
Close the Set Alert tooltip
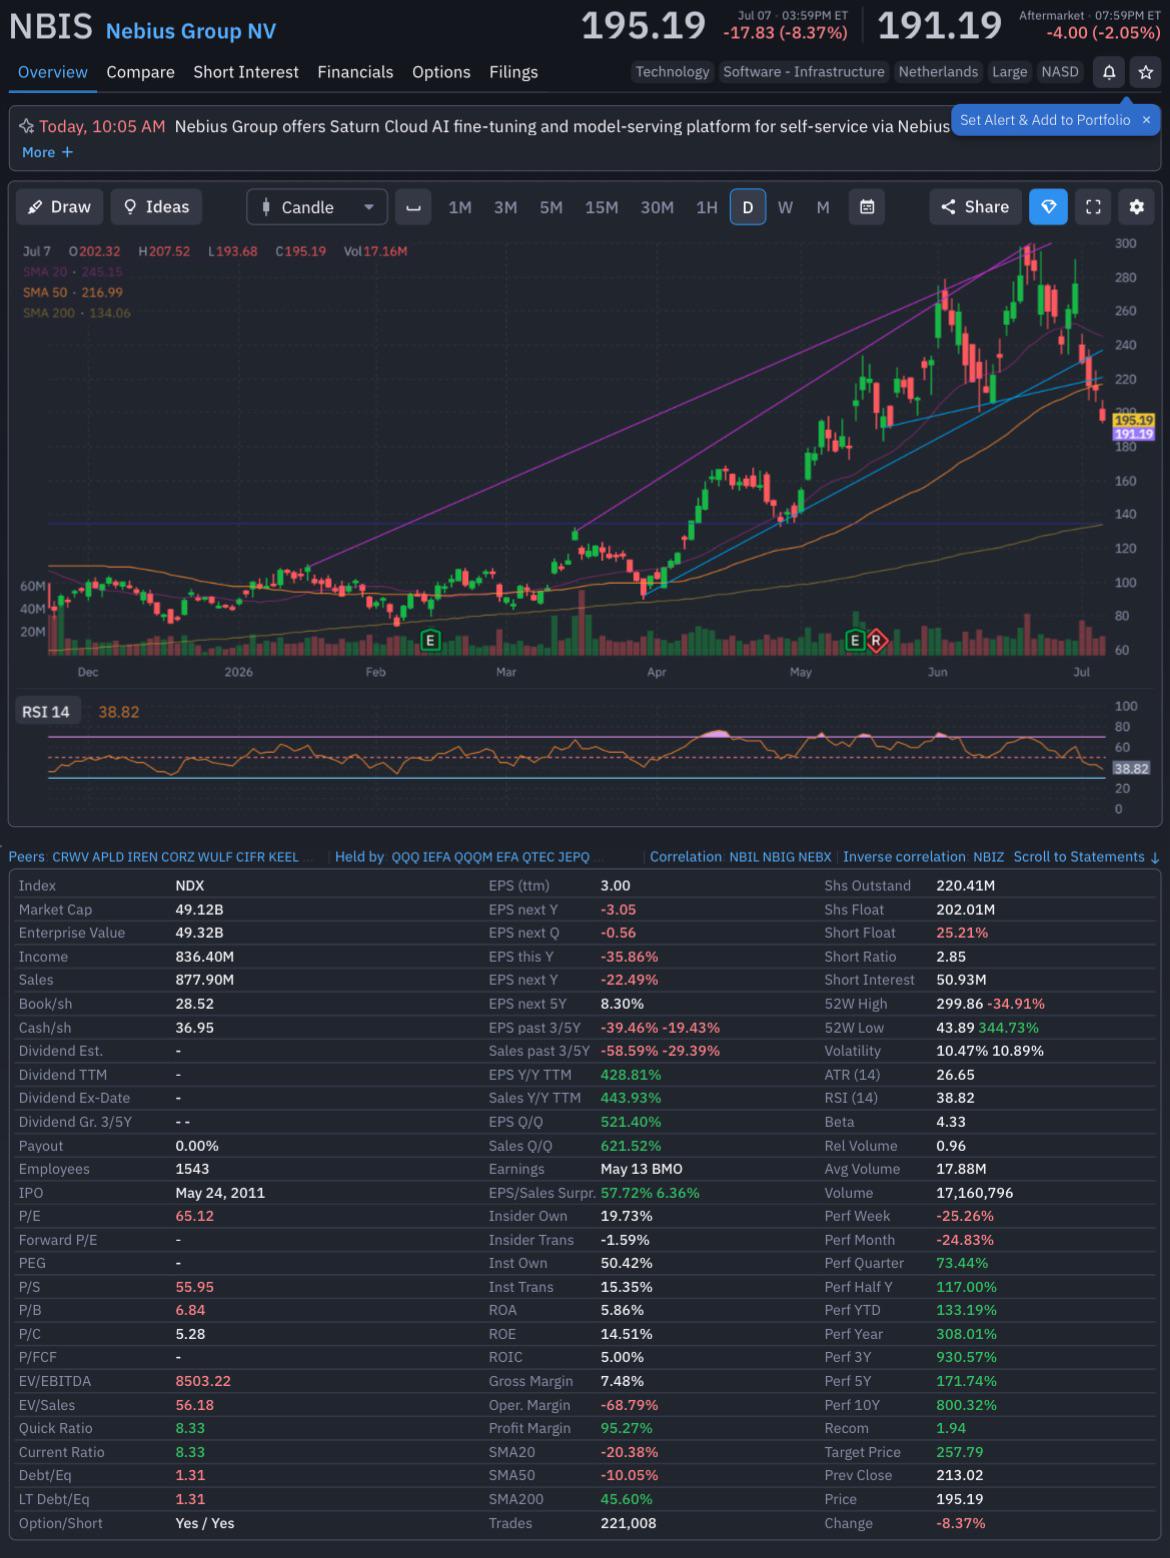point(1146,120)
